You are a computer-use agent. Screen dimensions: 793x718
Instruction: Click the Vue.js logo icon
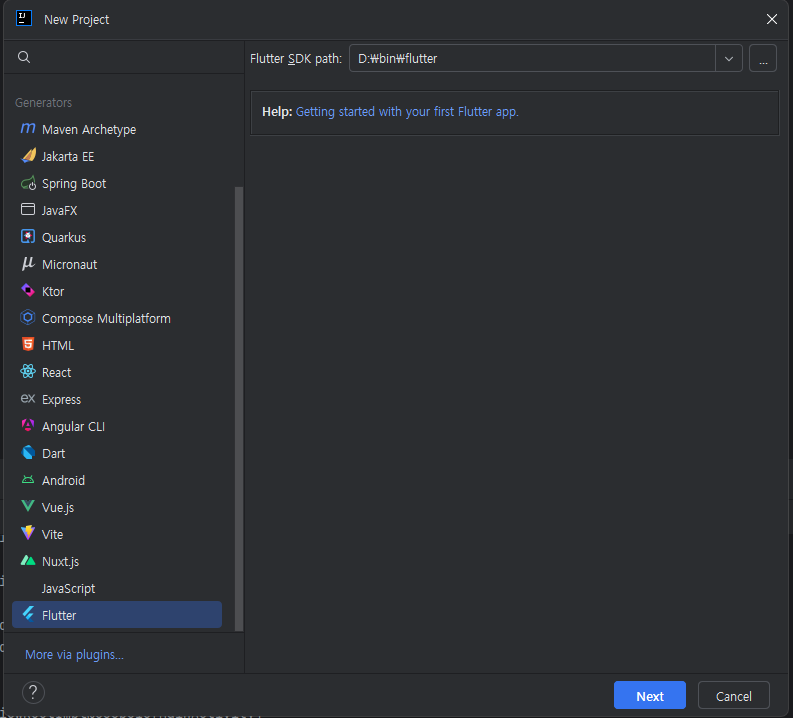click(x=28, y=506)
